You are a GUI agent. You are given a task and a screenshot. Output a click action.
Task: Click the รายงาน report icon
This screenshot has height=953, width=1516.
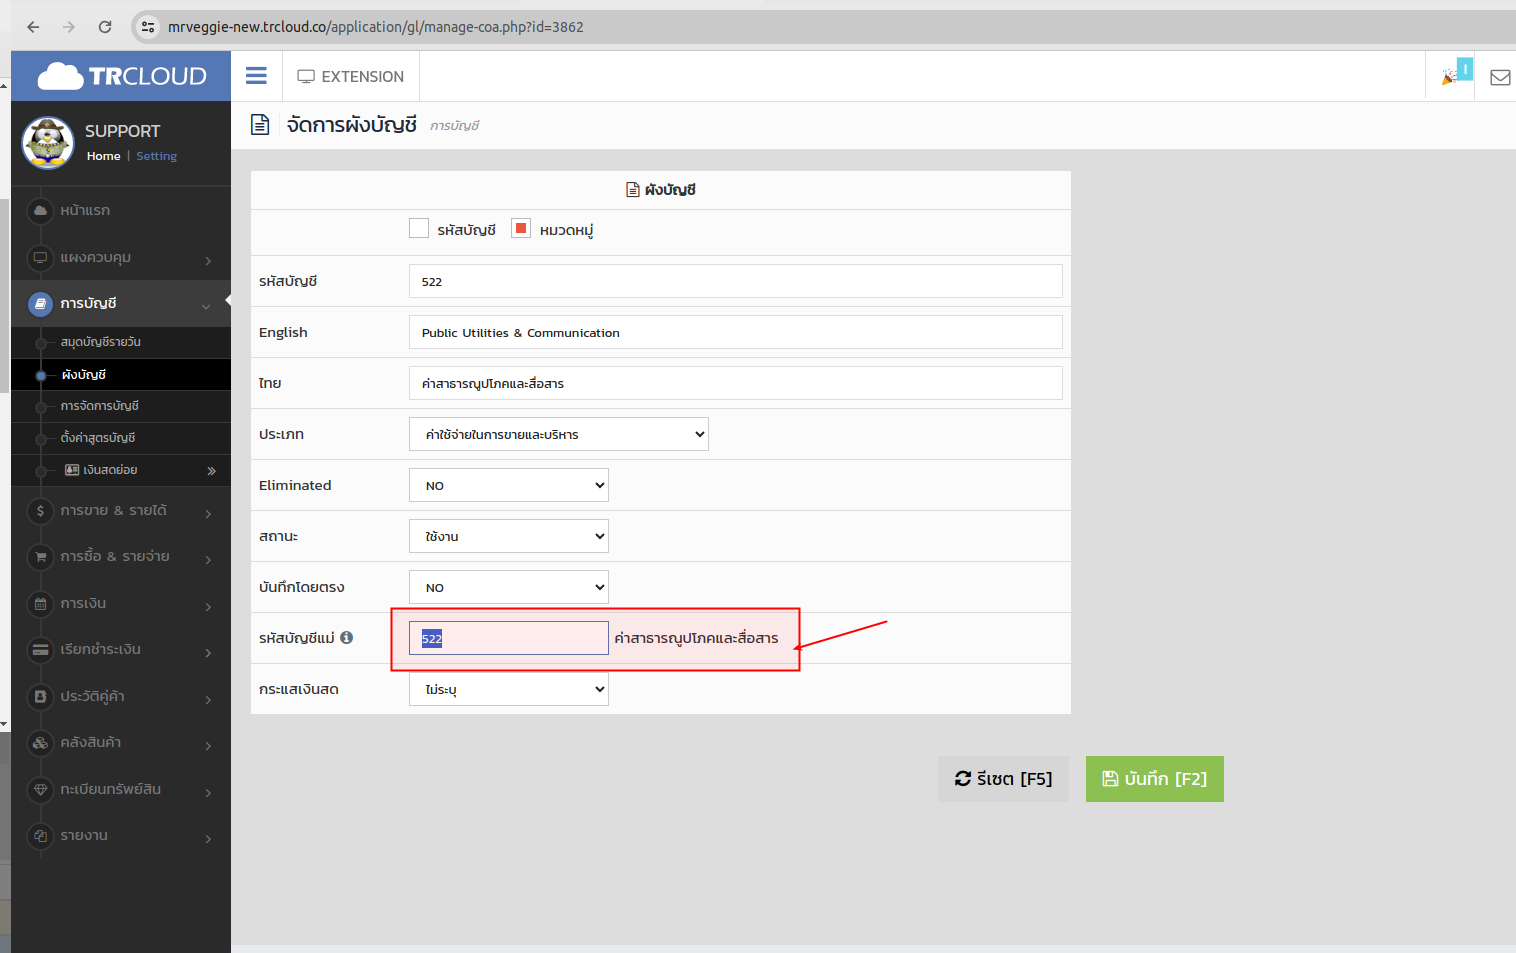pyautogui.click(x=40, y=836)
